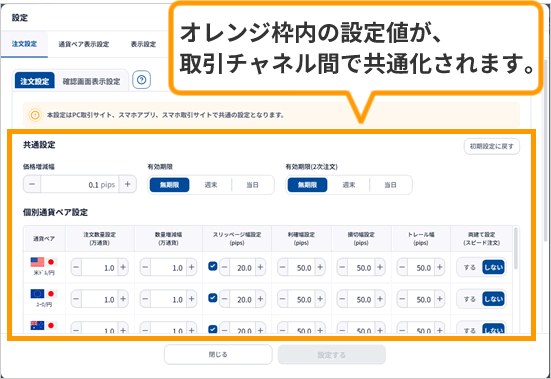Increase トレール幅 in USD/JPY row
The height and width of the screenshot is (379, 551).
pyautogui.click(x=440, y=267)
